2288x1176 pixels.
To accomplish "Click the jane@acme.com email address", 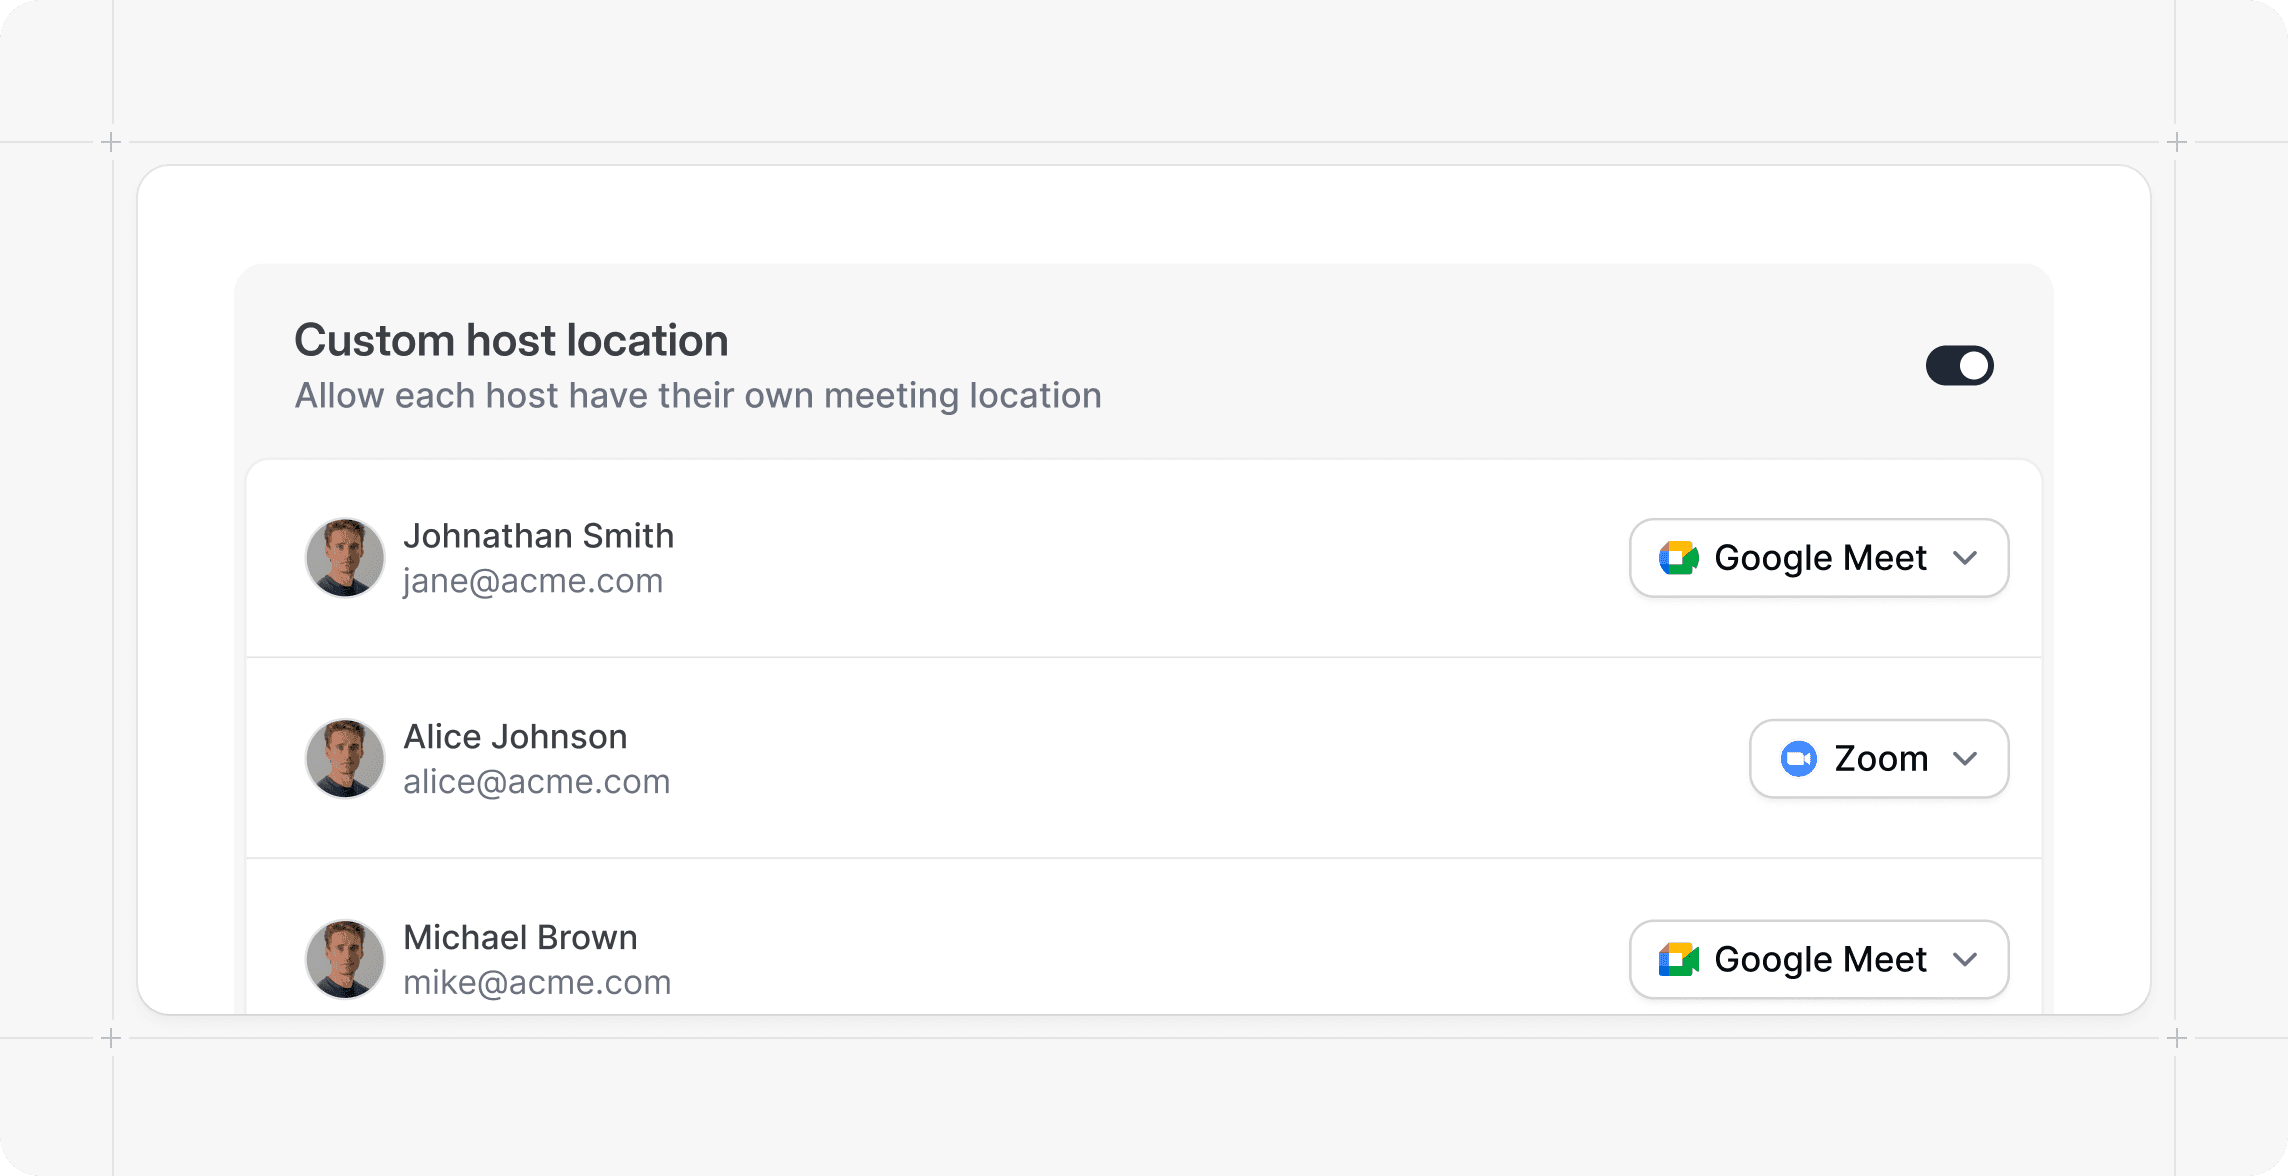I will [533, 581].
